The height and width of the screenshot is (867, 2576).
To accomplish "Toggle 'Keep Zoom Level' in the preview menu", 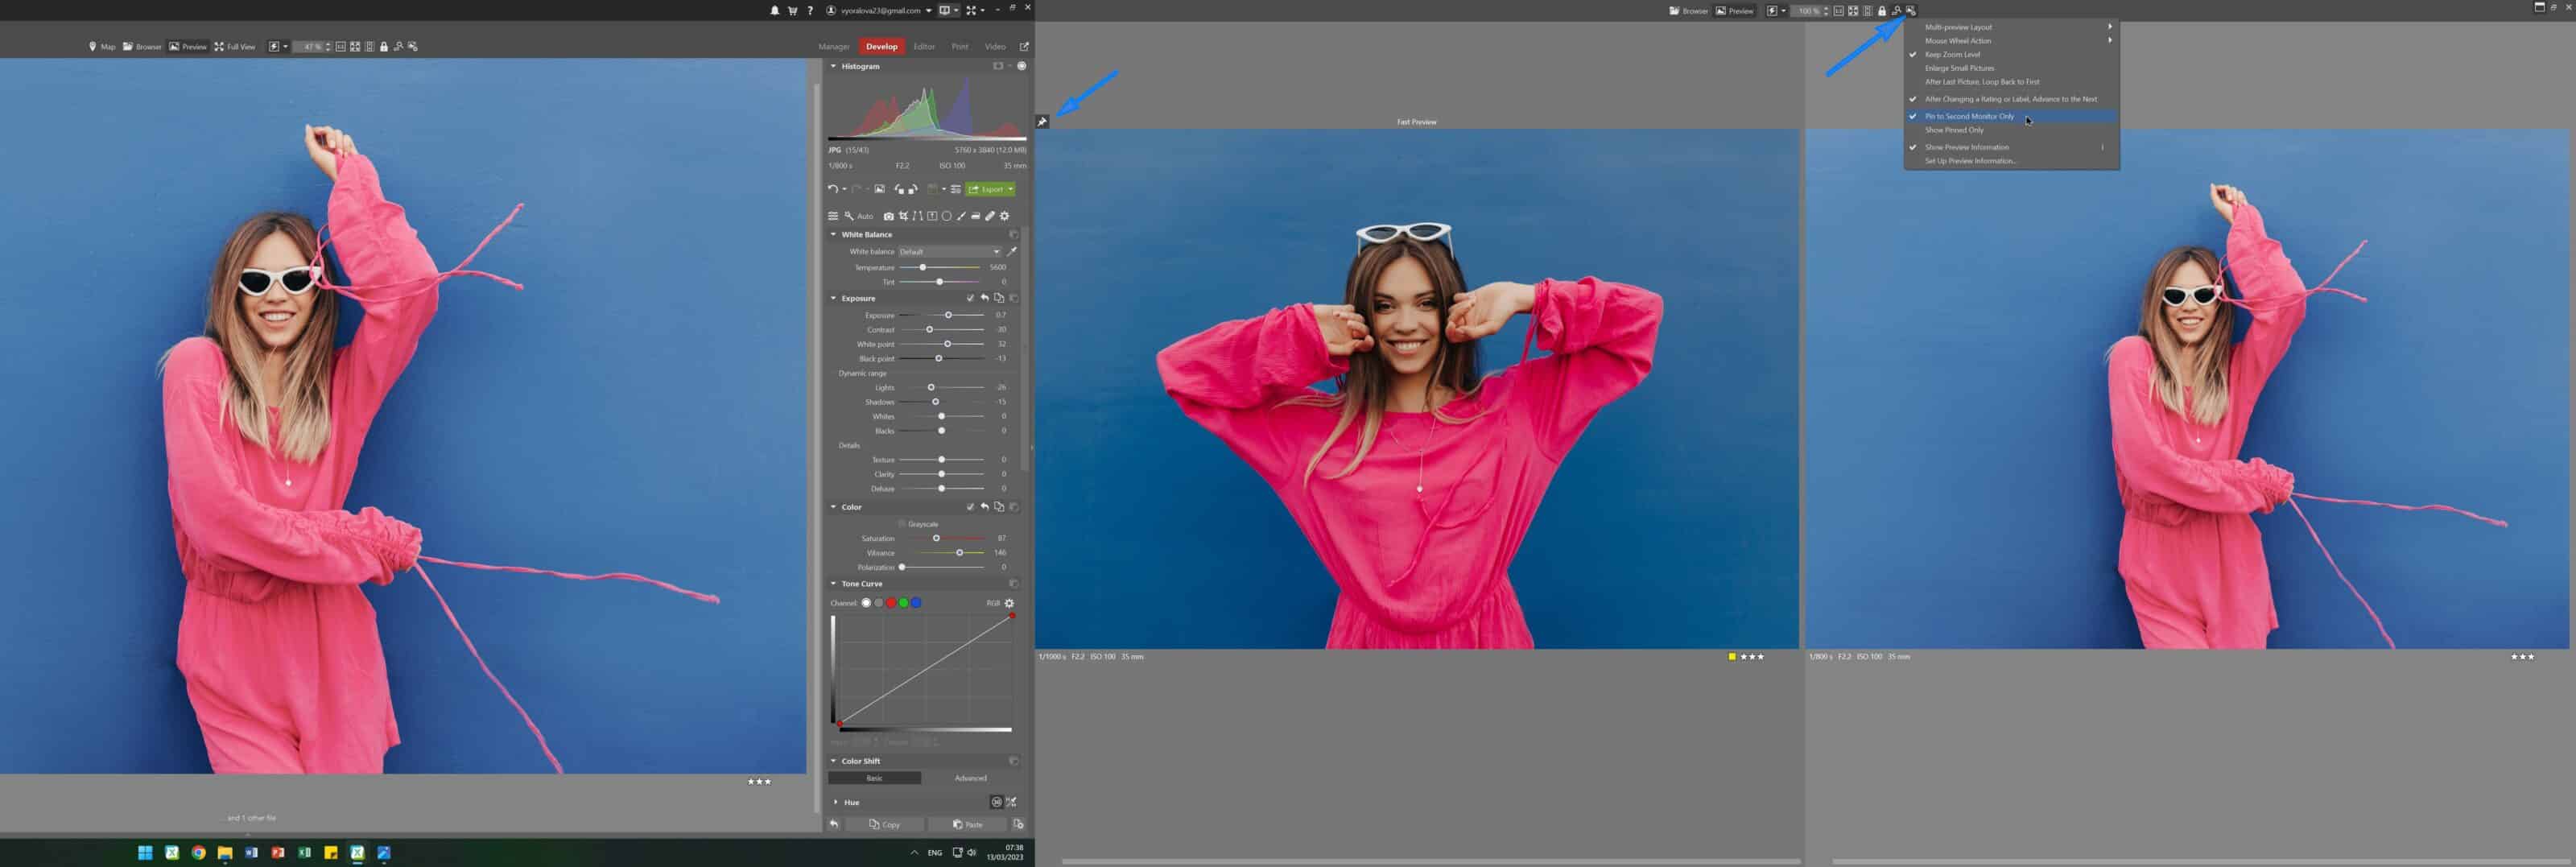I will click(x=1952, y=54).
